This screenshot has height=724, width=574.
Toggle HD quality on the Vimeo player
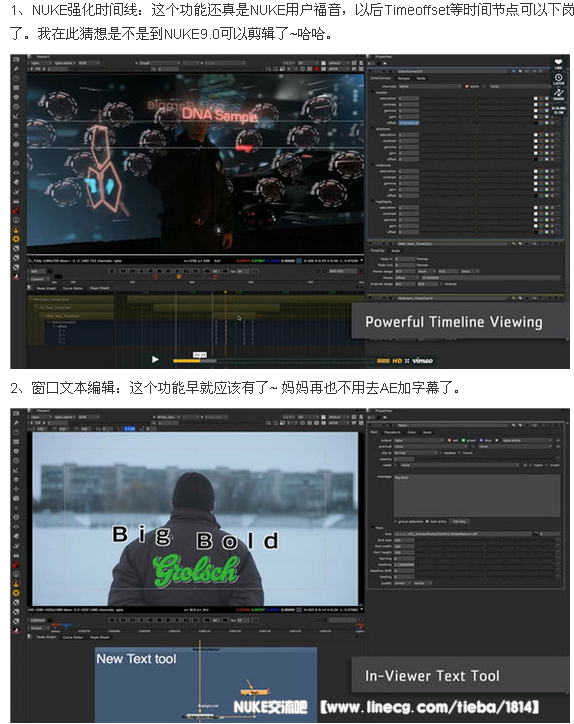point(397,361)
